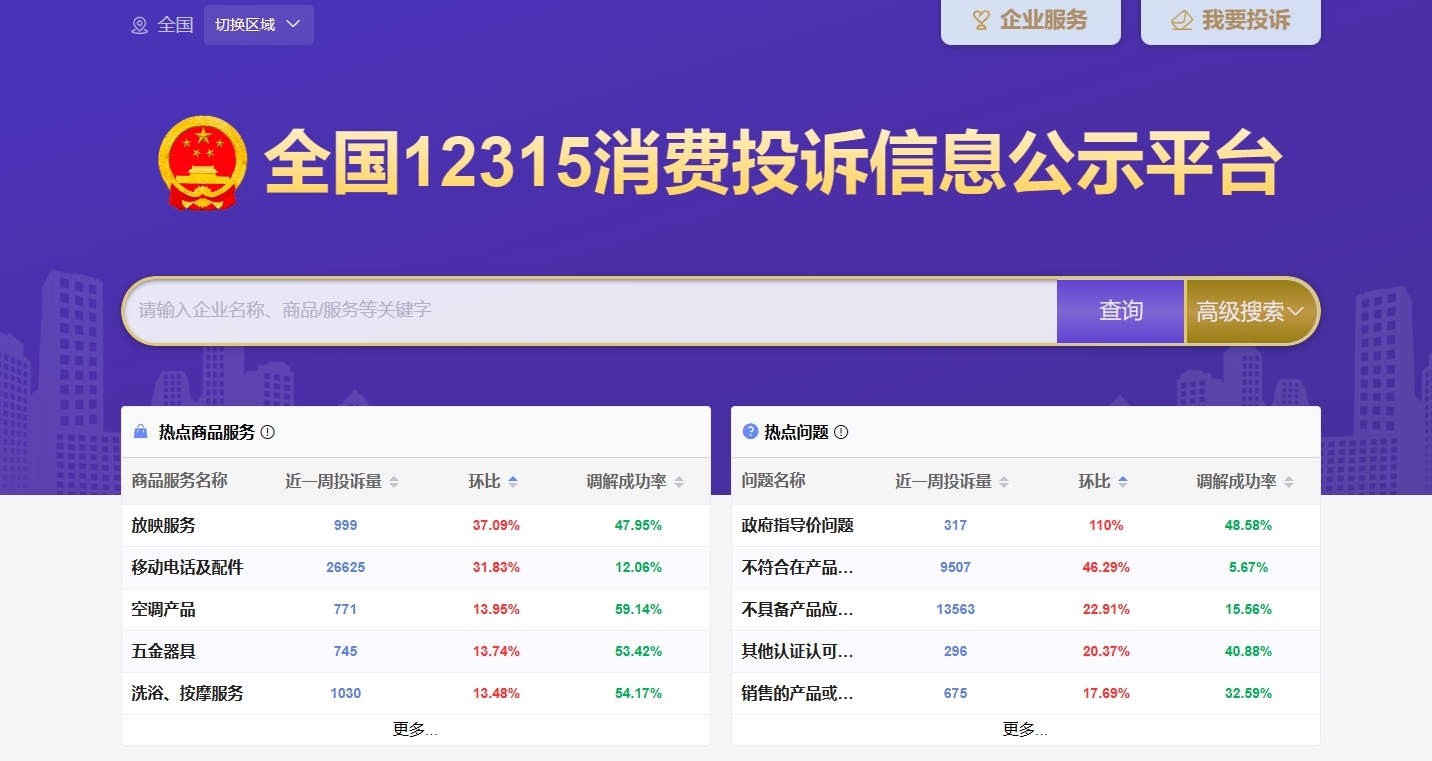The width and height of the screenshot is (1432, 761).
Task: Click the complaint count 13563
Action: tap(956, 609)
